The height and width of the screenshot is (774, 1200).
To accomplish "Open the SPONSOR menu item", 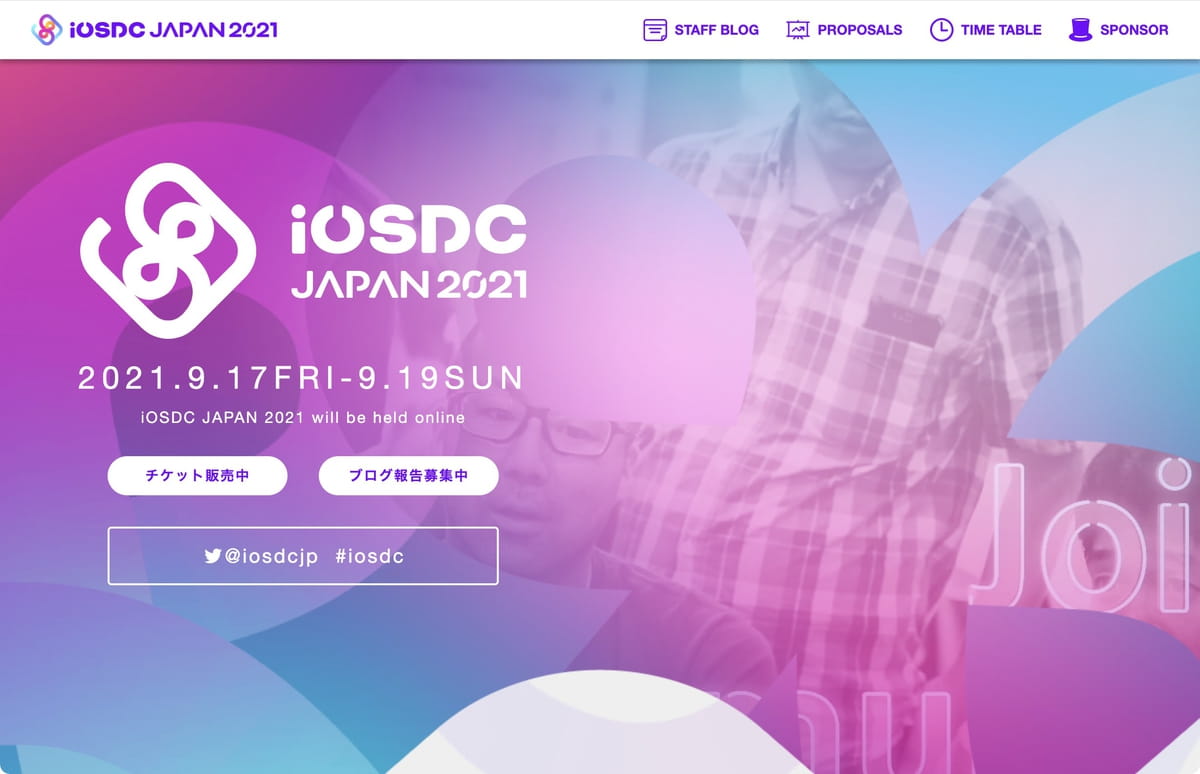I will coord(1134,30).
